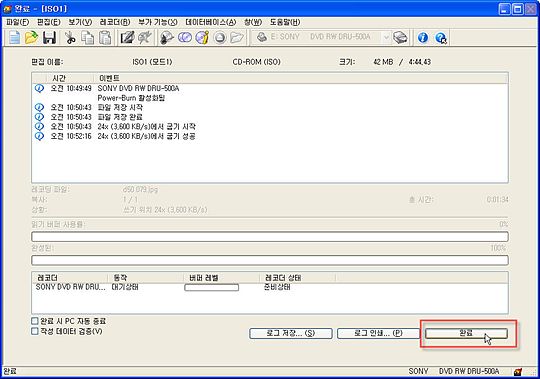Click the Eject disc round icon

point(220,38)
